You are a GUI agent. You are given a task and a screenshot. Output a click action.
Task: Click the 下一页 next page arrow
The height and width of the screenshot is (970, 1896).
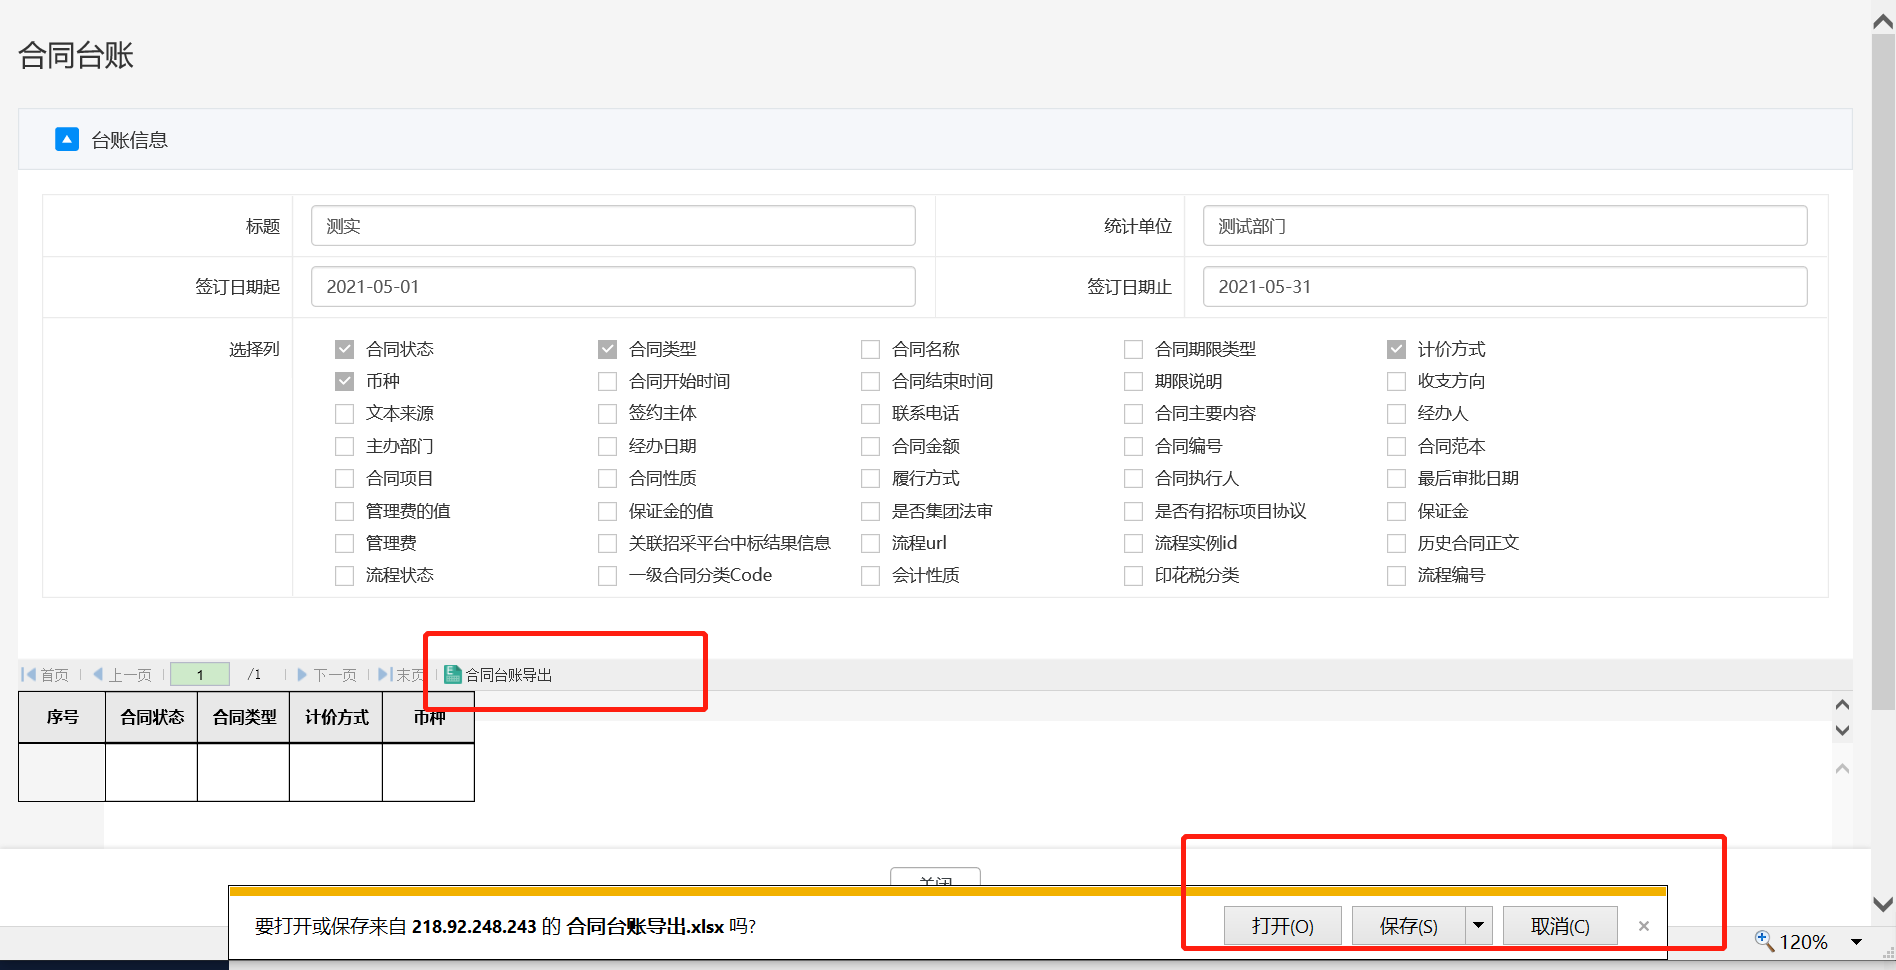pos(302,675)
